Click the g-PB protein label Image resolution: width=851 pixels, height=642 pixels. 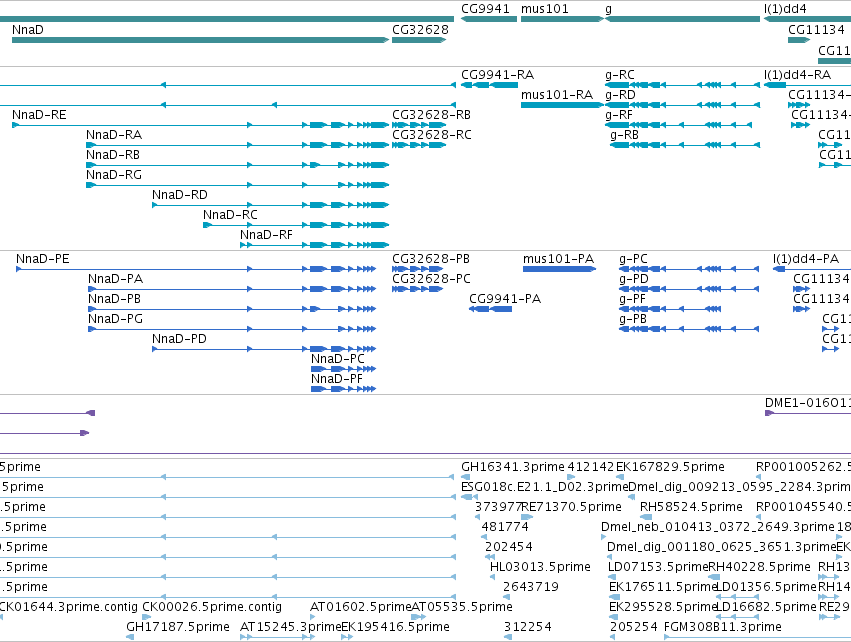633,320
